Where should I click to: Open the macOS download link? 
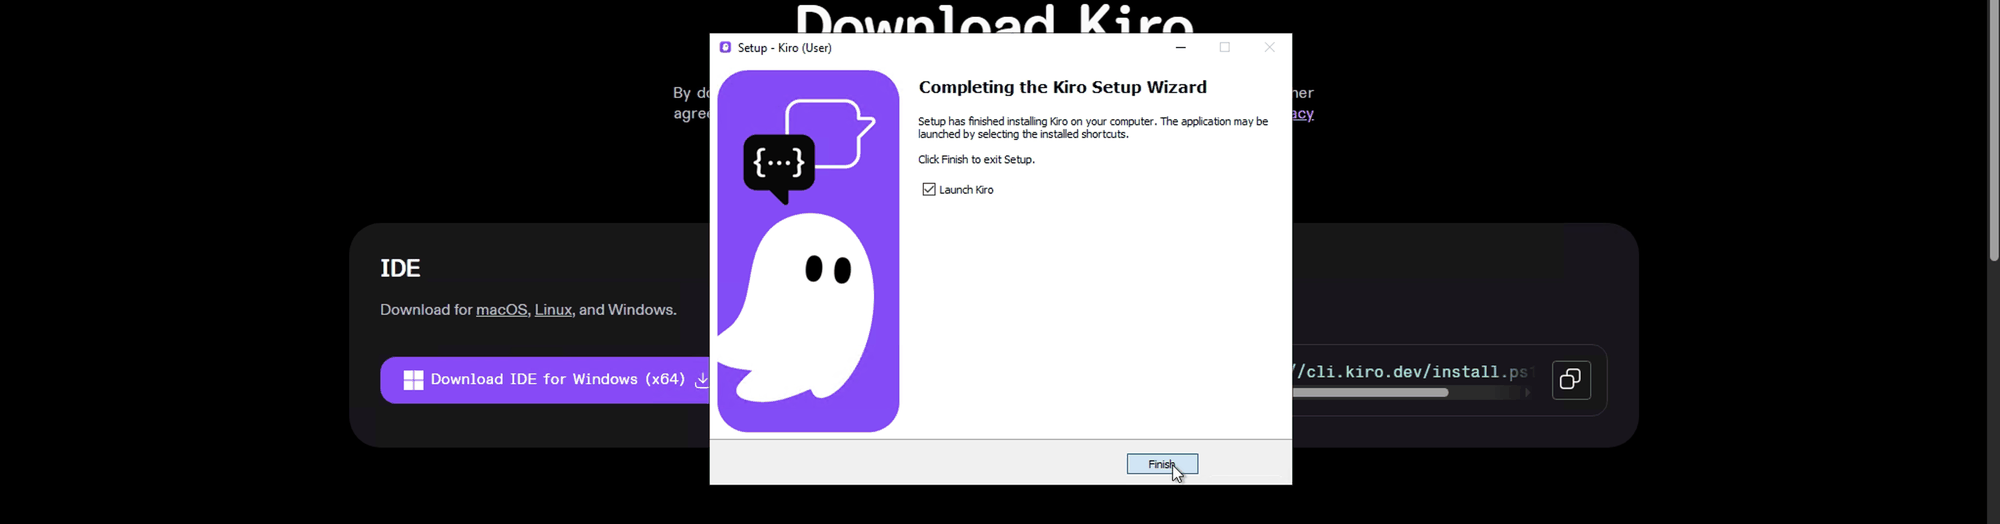click(502, 310)
